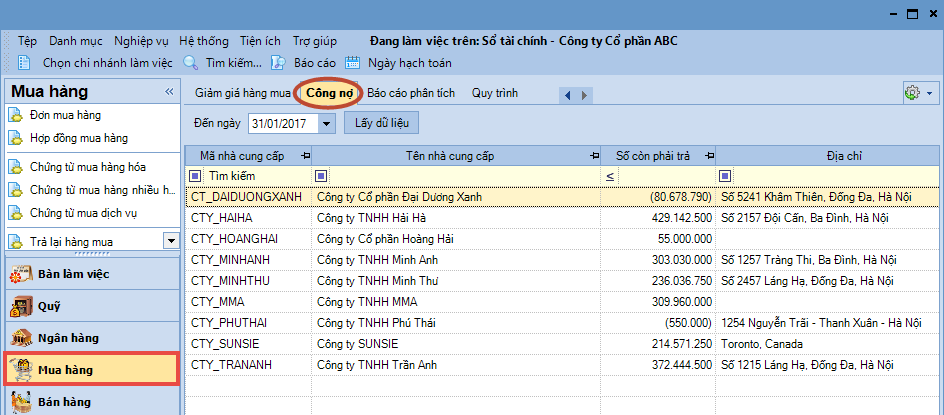Screen dimensions: 944x415
Task: Open the Bán hàng module in the sidebar
Action: click(x=92, y=402)
